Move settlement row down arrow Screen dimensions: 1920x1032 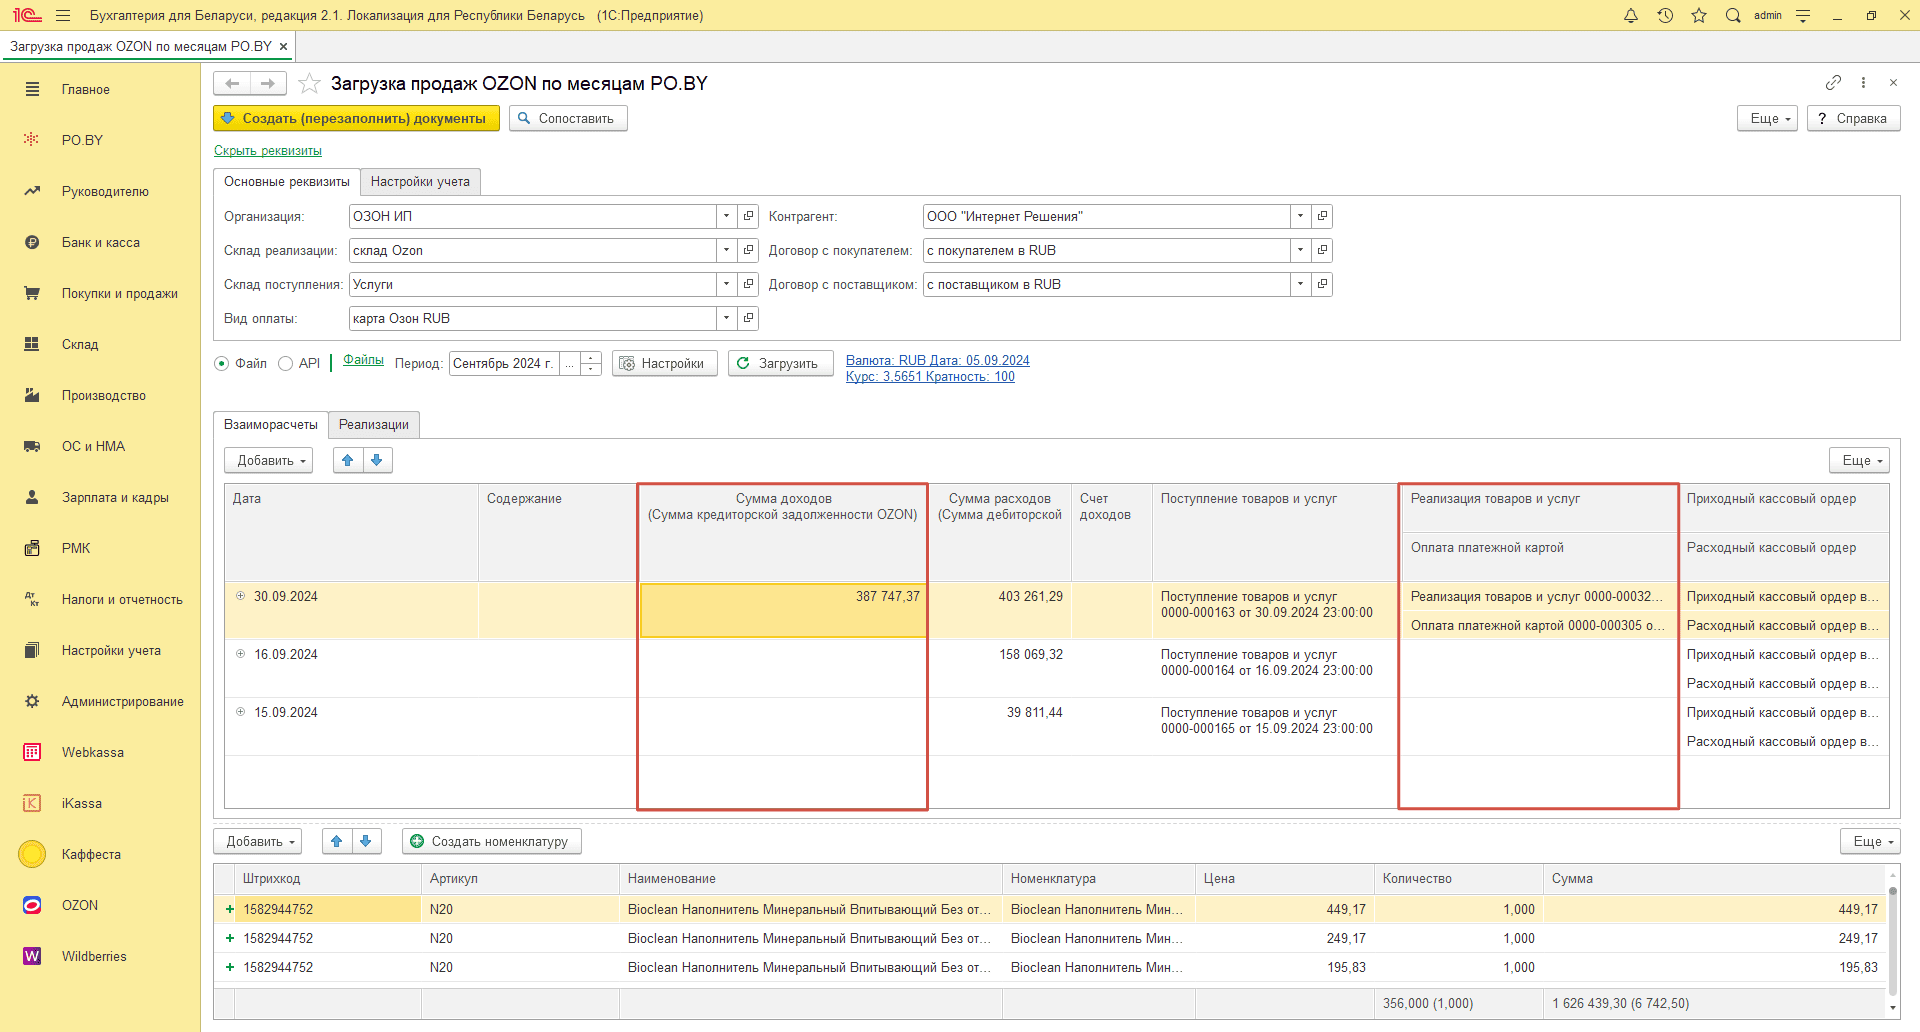(x=377, y=460)
